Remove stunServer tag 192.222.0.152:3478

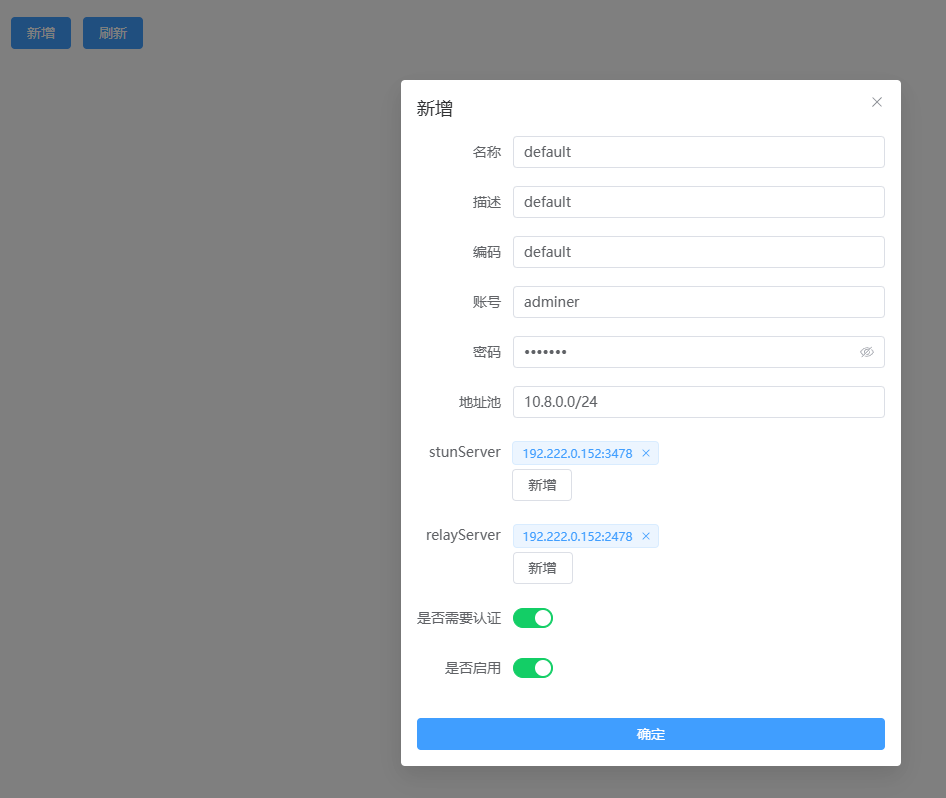pos(646,454)
